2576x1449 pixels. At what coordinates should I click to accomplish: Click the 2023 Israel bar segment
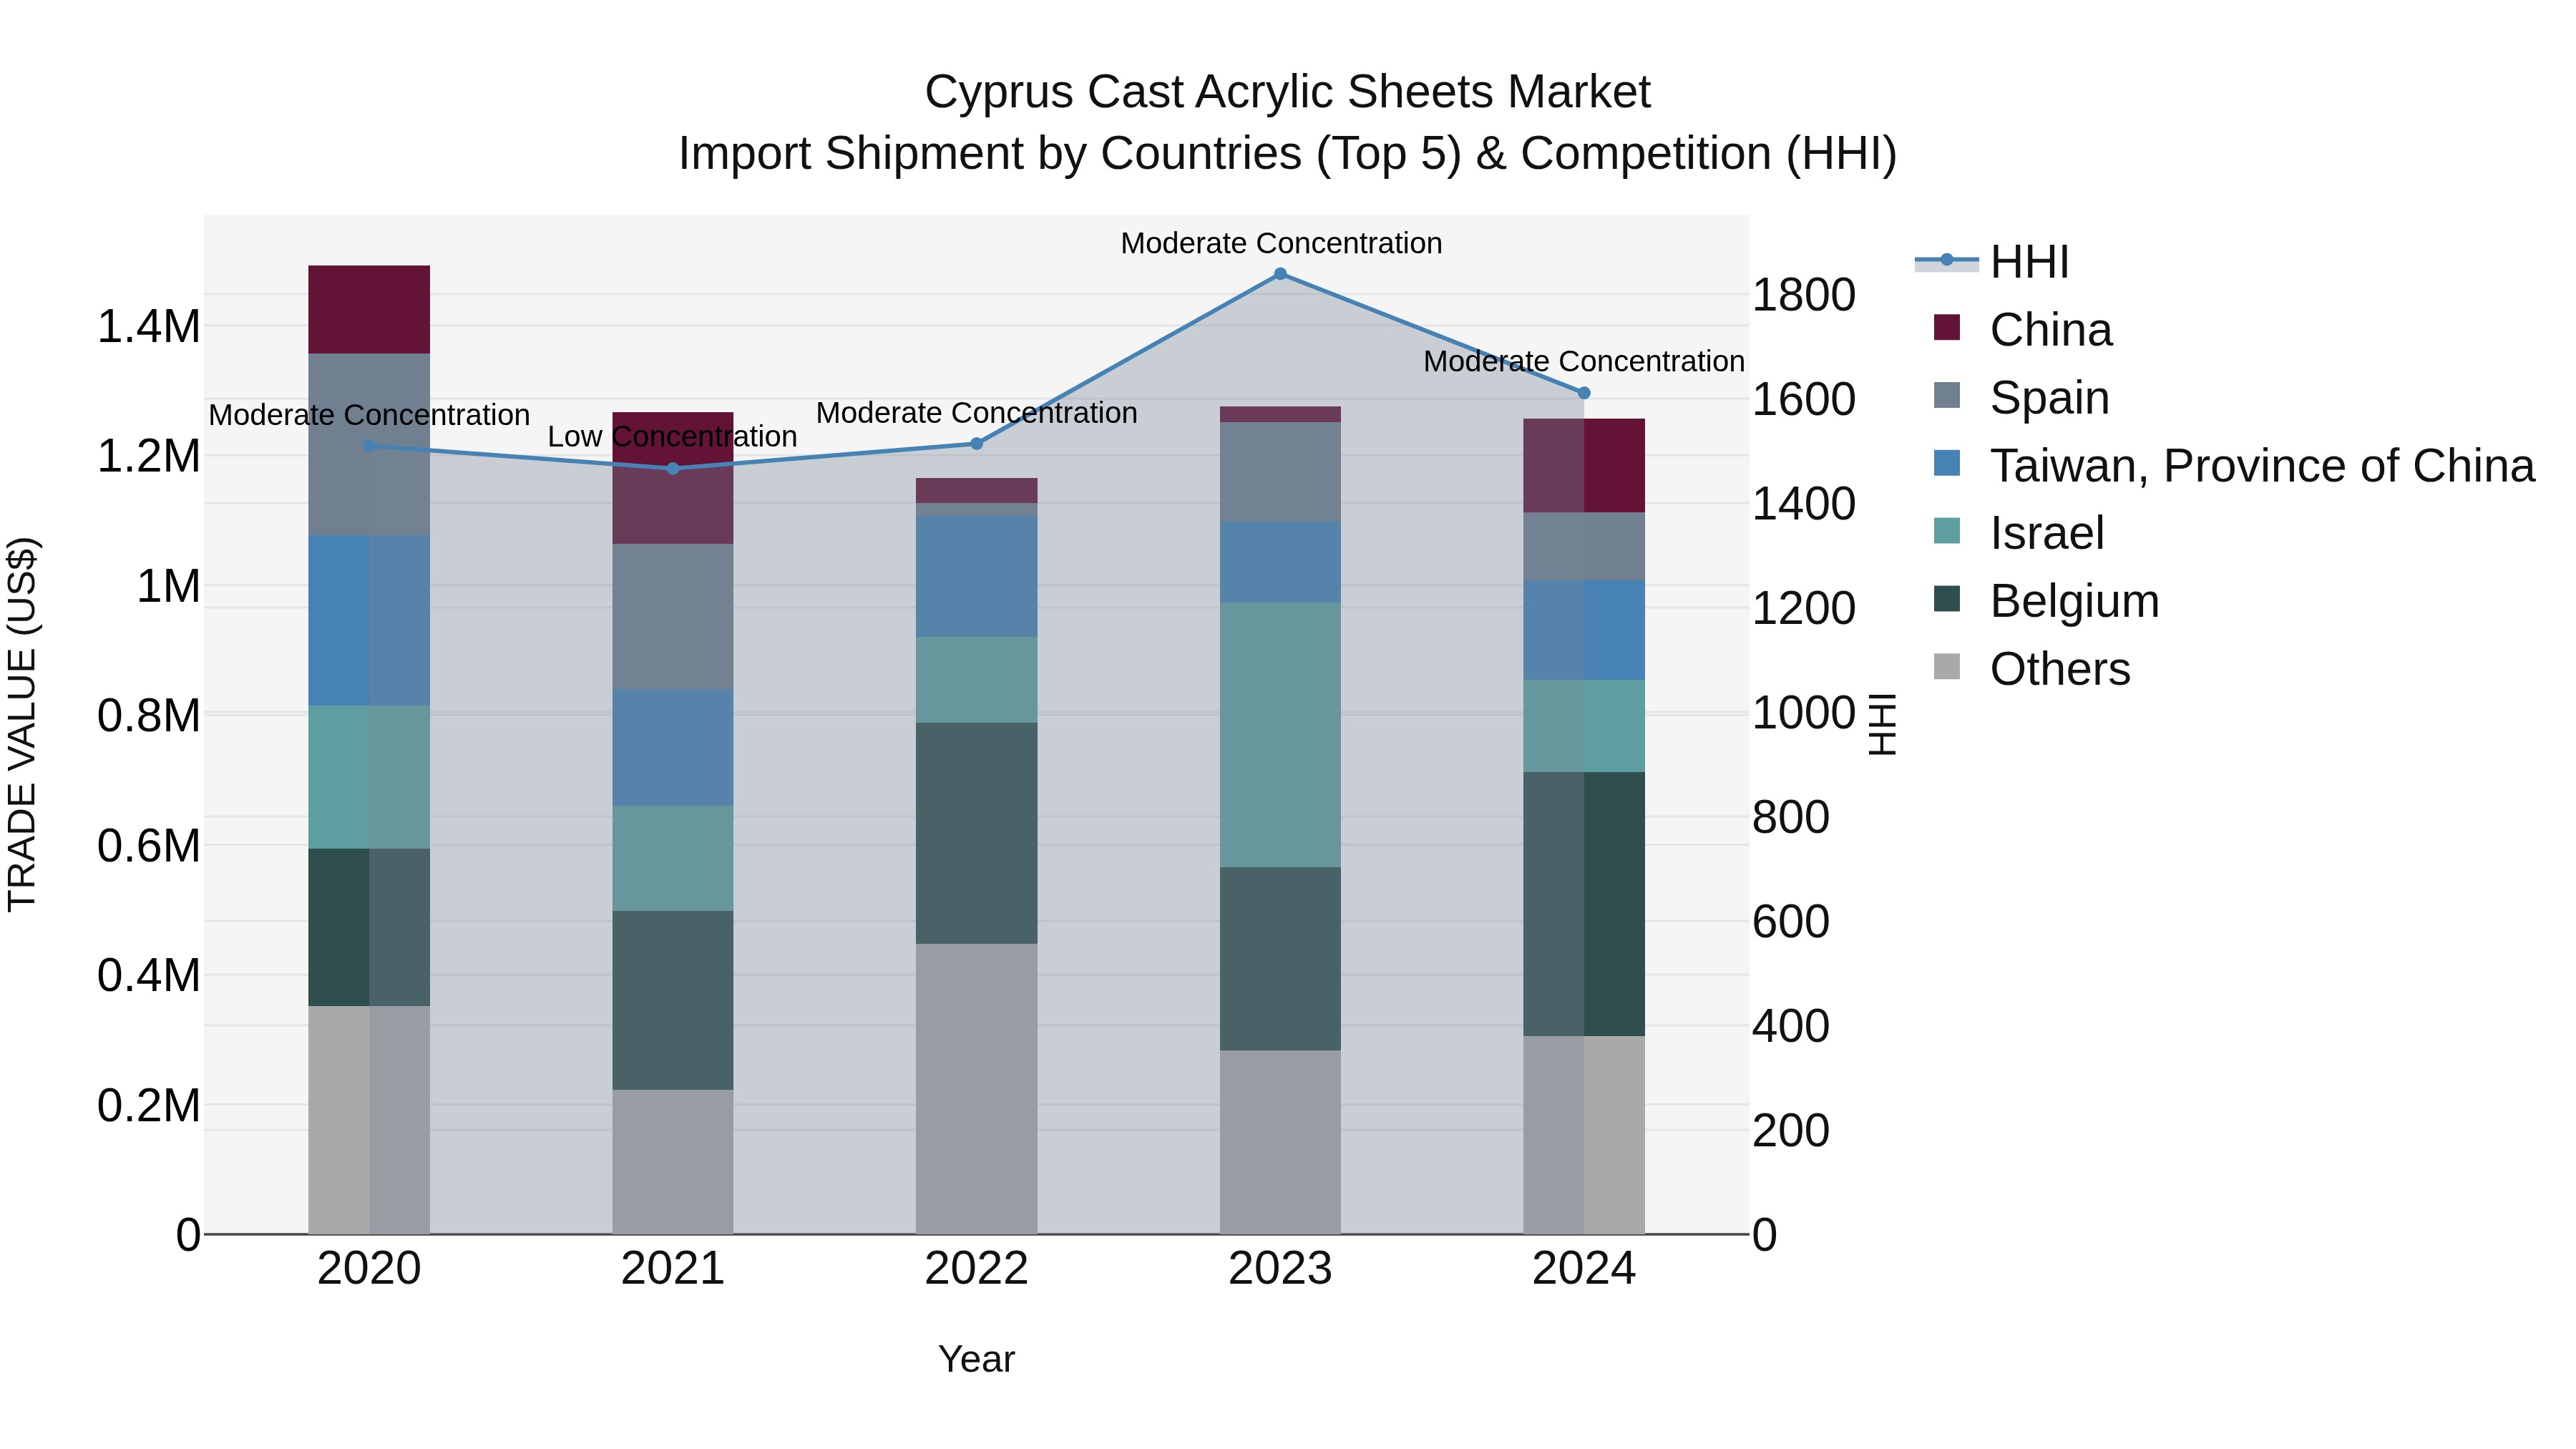(1280, 735)
